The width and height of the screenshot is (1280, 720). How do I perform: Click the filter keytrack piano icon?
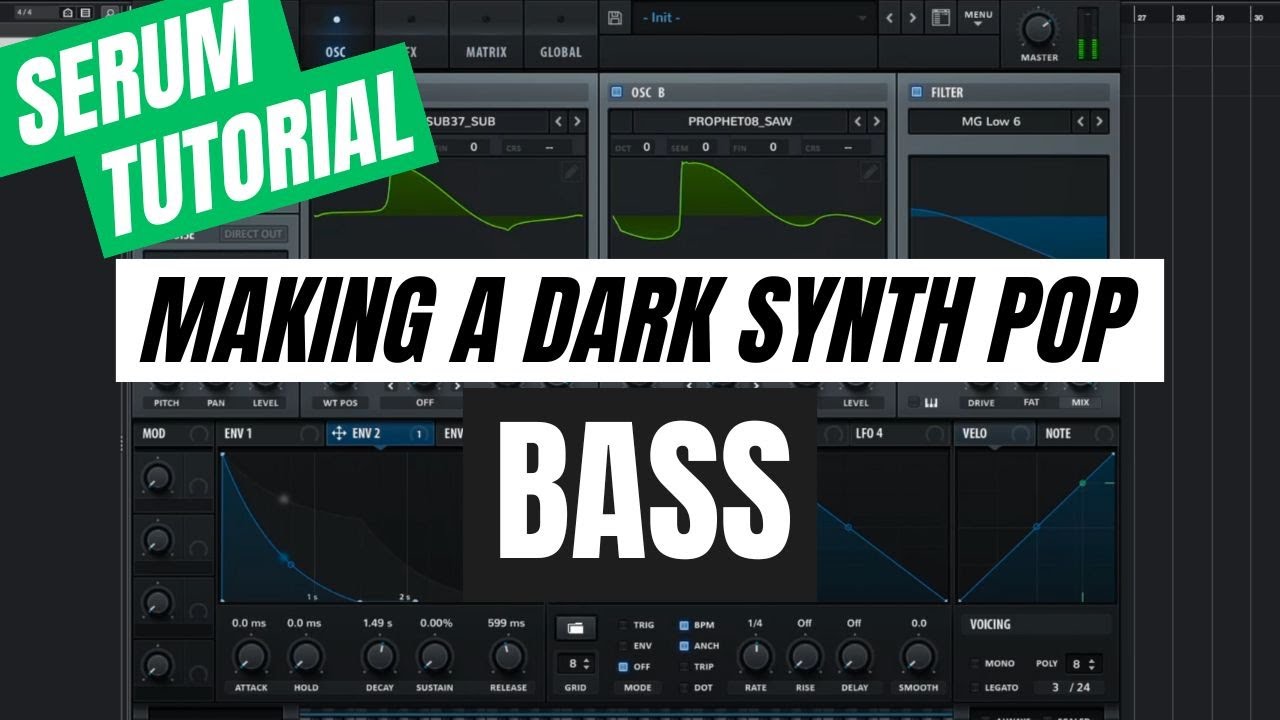point(930,403)
